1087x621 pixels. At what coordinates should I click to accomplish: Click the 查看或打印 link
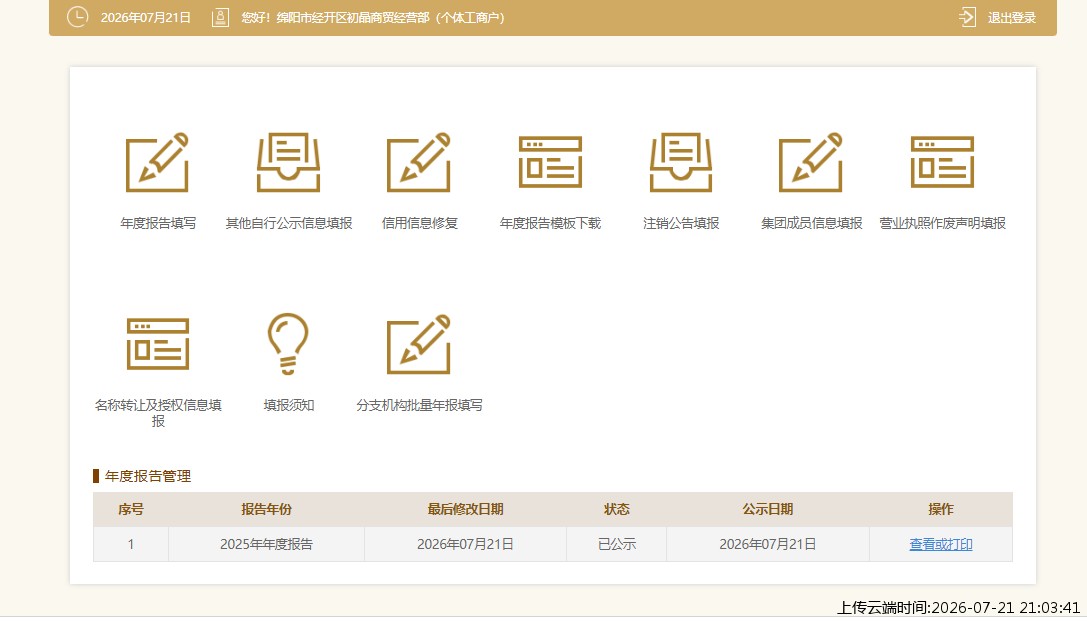(941, 544)
